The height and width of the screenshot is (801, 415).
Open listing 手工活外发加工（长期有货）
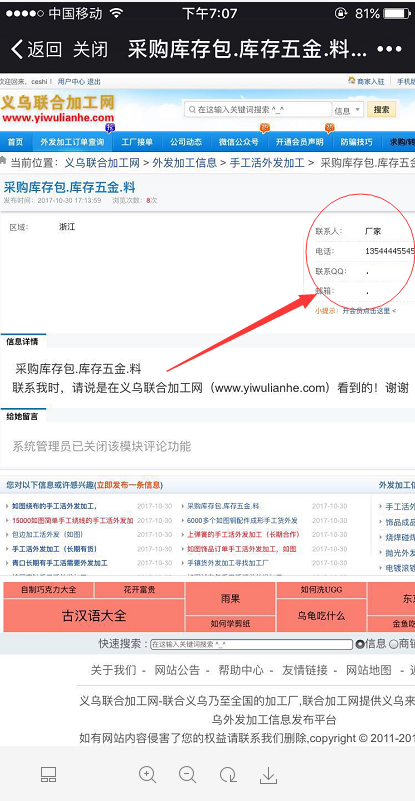pos(55,549)
